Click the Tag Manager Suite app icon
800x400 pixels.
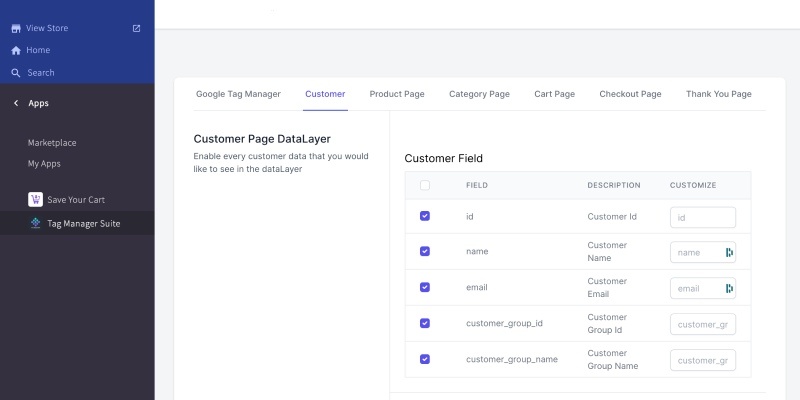(x=35, y=223)
